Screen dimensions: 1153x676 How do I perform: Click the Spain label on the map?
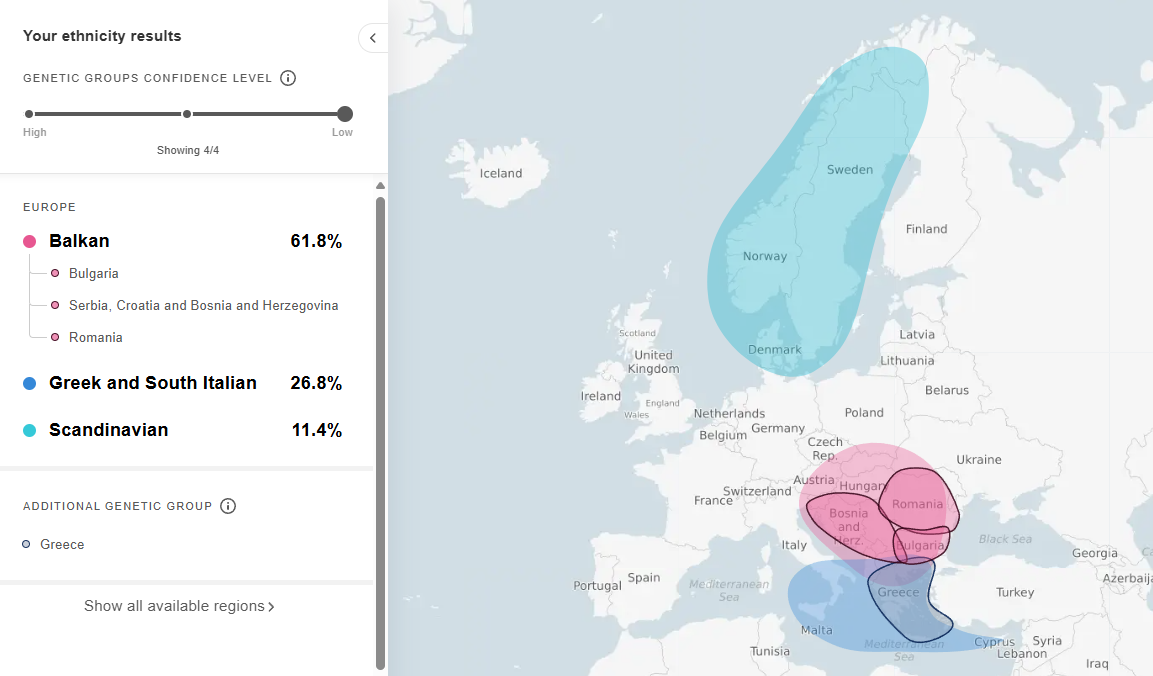[643, 577]
